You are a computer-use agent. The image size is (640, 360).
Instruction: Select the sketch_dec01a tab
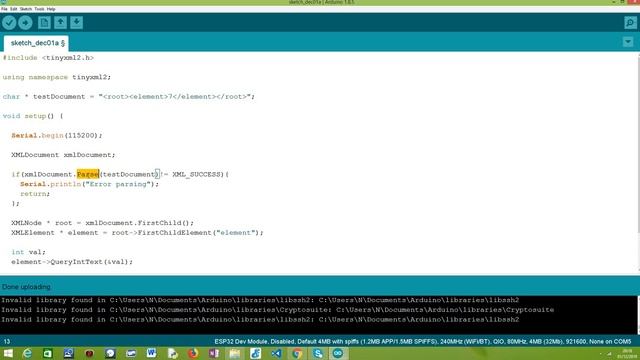[x=36, y=43]
